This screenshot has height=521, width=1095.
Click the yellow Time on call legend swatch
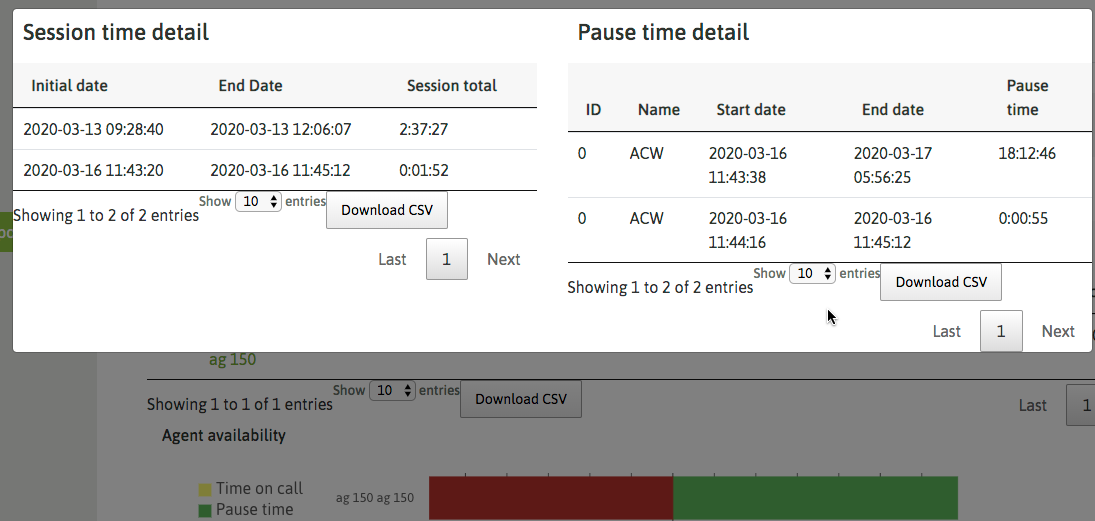(x=205, y=489)
